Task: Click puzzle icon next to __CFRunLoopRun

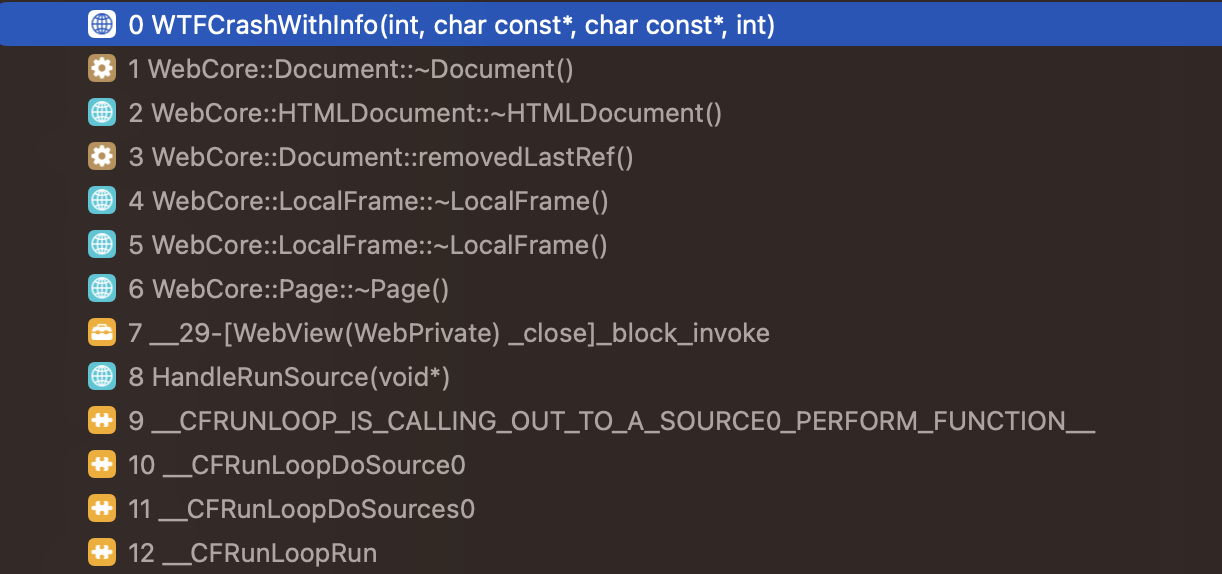Action: pos(101,553)
